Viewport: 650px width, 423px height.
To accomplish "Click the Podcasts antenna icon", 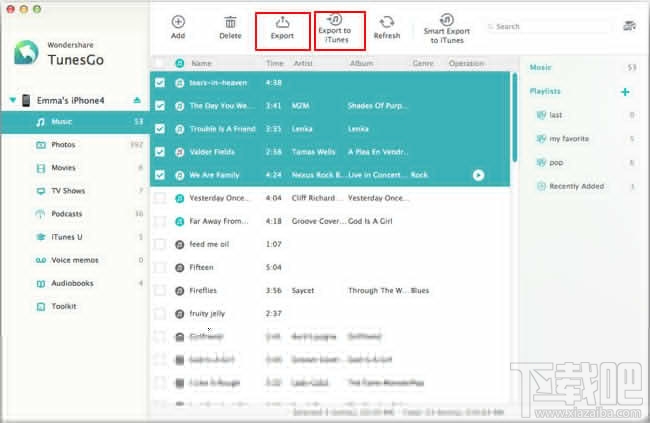I will [40, 214].
